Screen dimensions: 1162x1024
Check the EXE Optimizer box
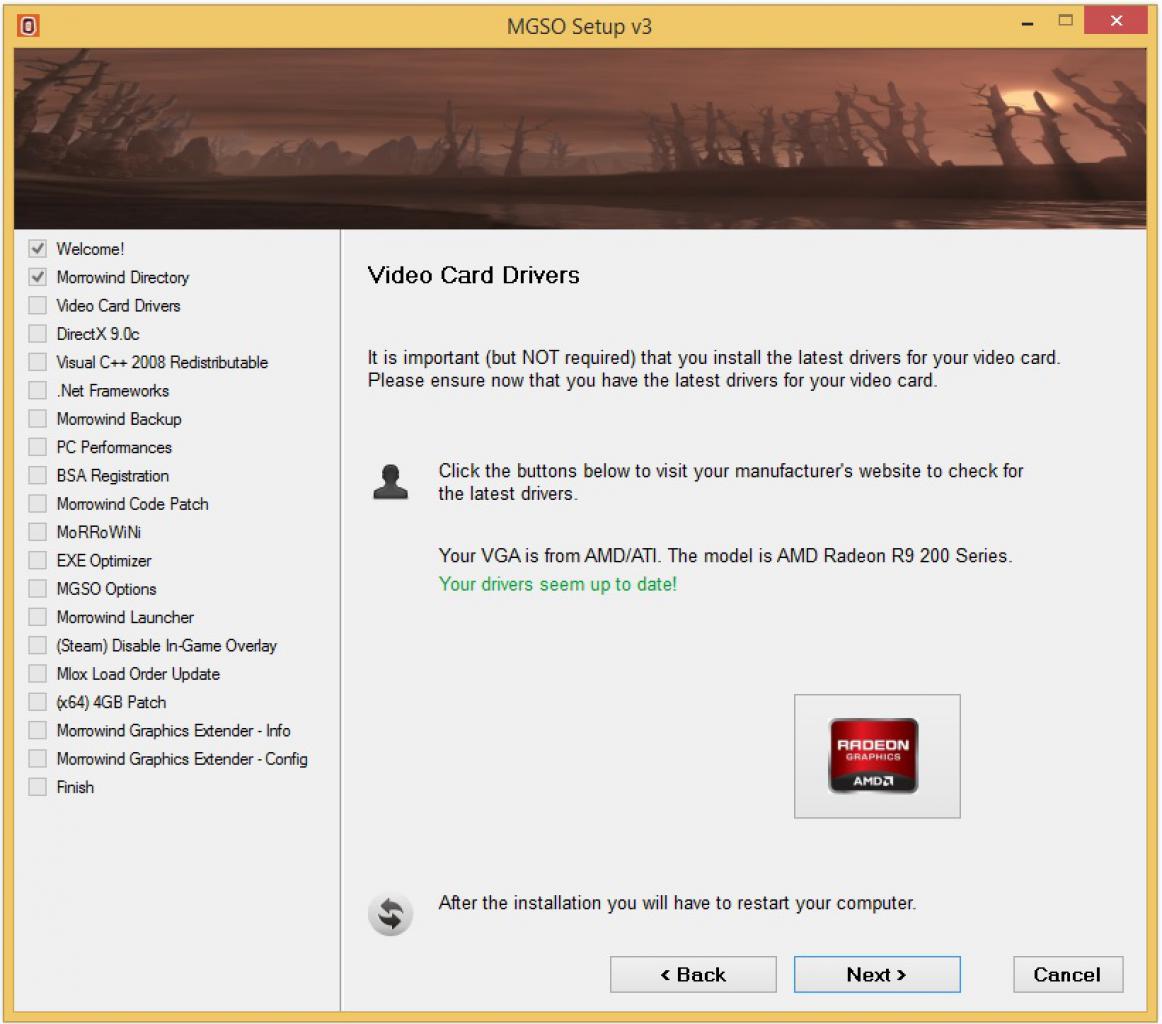pos(37,560)
